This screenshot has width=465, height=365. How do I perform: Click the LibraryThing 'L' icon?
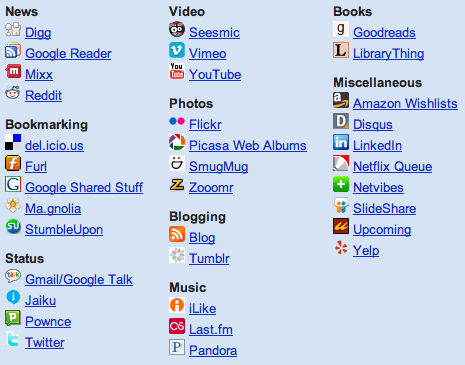[x=341, y=51]
